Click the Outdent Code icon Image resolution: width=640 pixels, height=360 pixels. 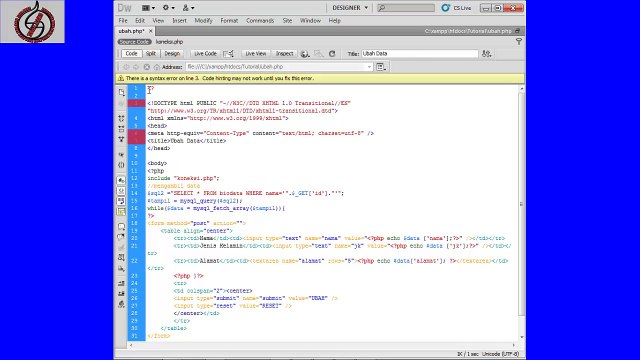point(121,294)
